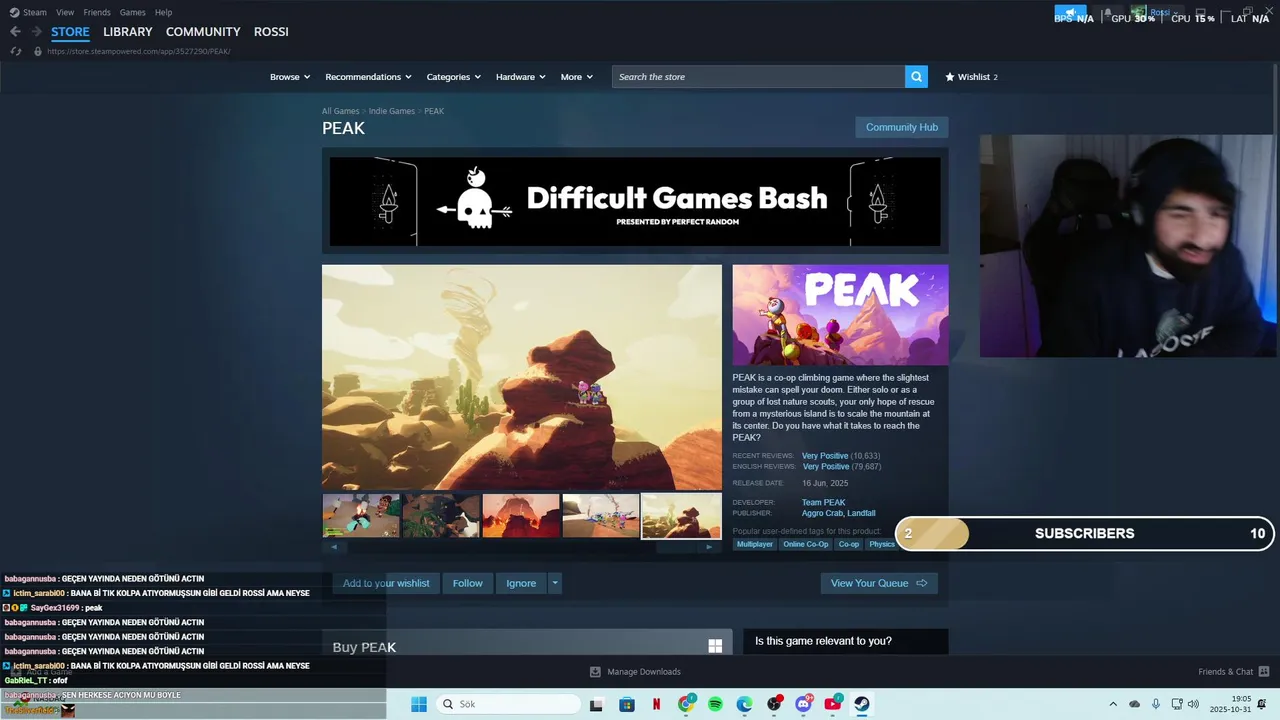Open English reviews Very Positive link

click(x=826, y=467)
